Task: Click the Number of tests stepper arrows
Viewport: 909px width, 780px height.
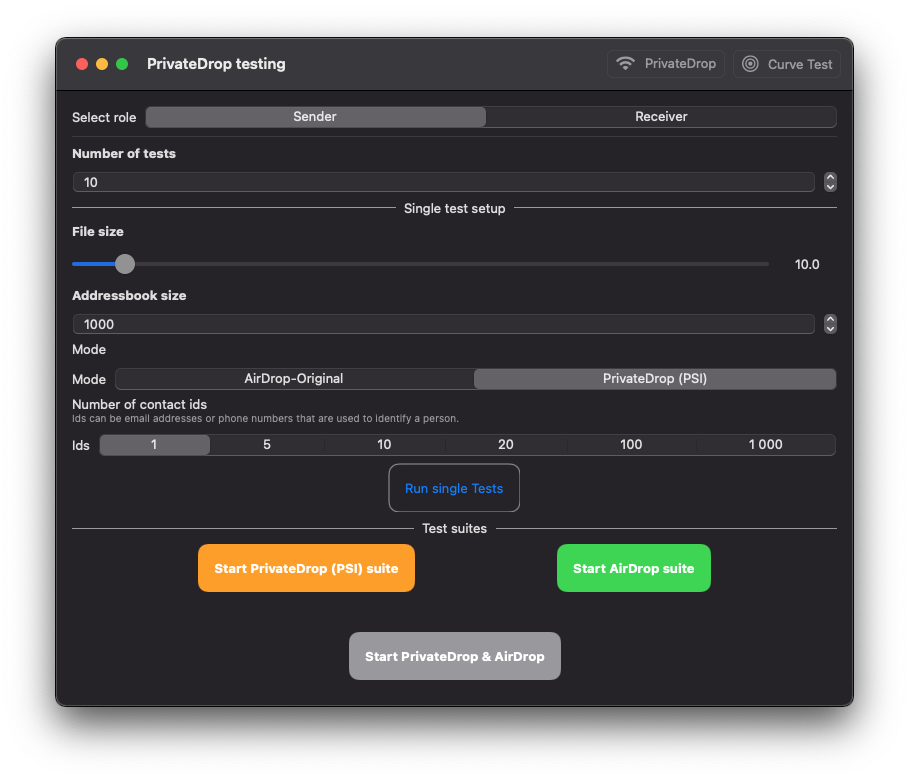Action: pos(830,182)
